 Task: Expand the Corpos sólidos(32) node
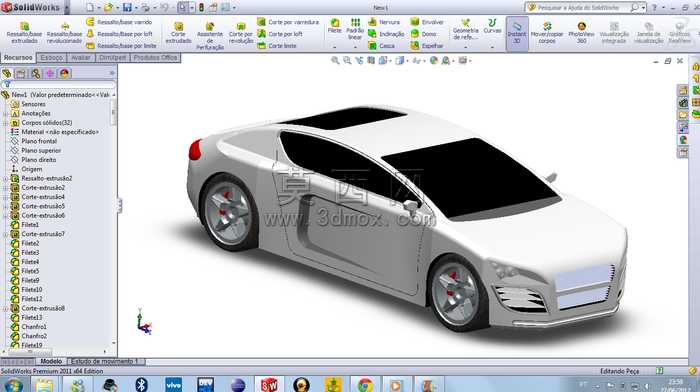(5, 122)
